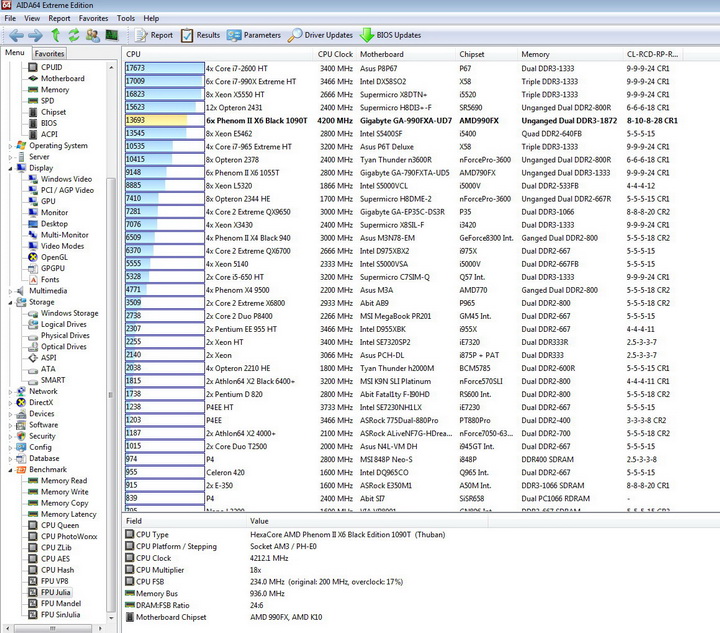
Task: Click BIOS Updates in the toolbar
Action: point(390,35)
